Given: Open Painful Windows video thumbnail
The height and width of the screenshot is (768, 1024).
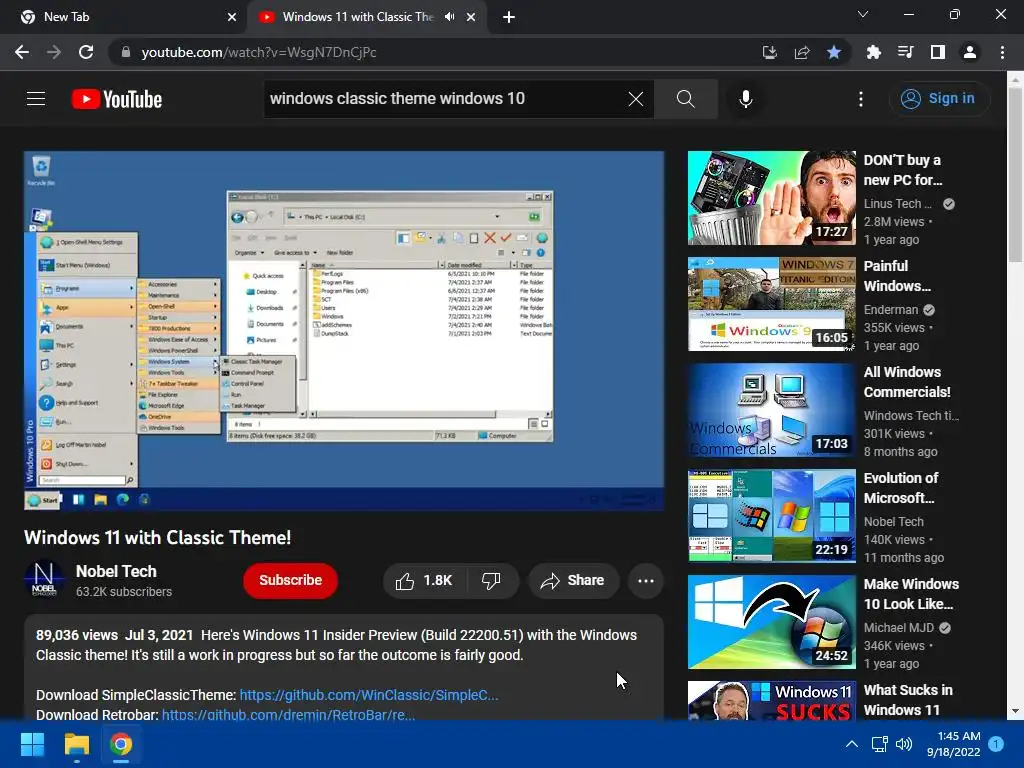Looking at the screenshot, I should point(771,304).
